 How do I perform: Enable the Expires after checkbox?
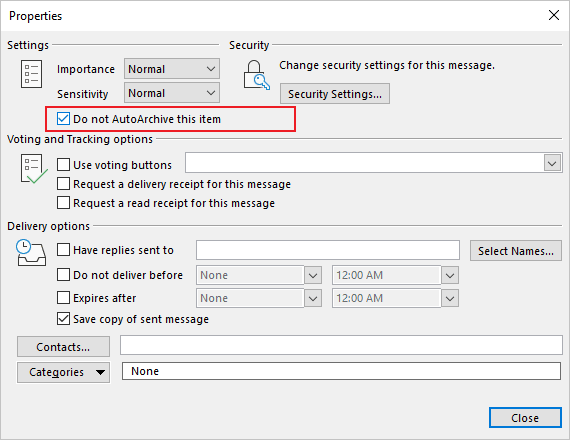tap(63, 297)
